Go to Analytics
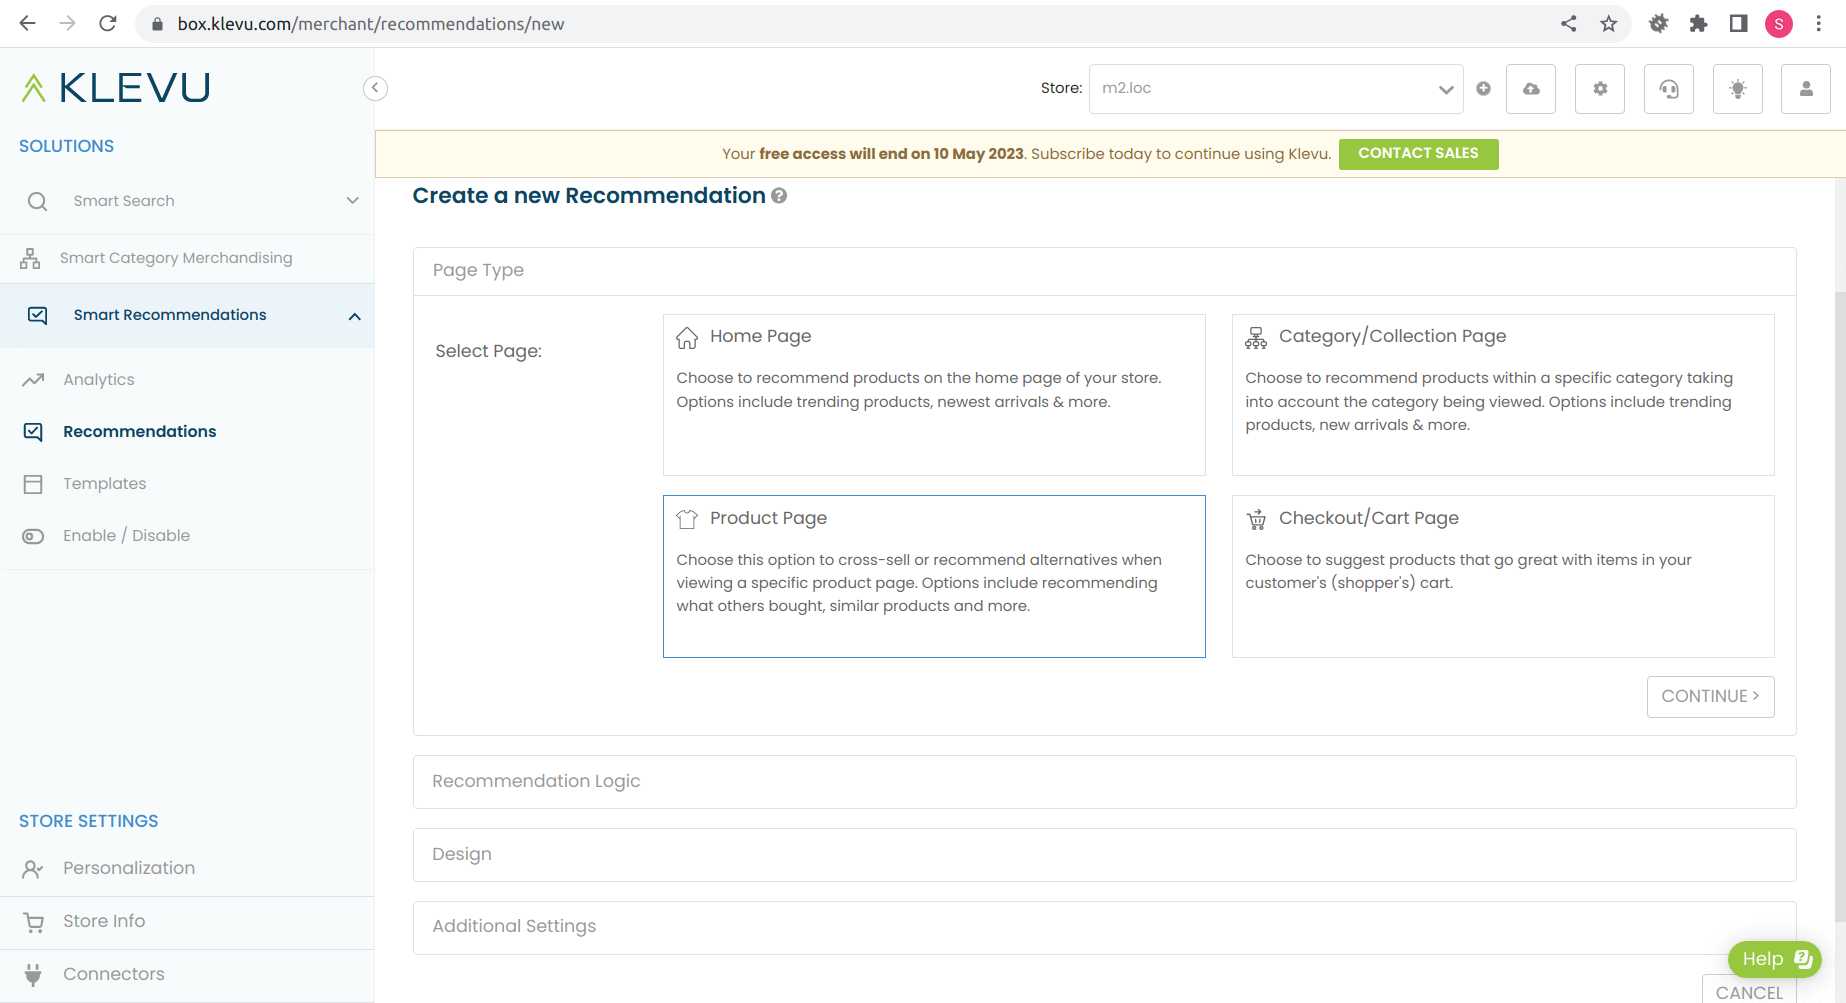The height and width of the screenshot is (1003, 1846). click(x=98, y=380)
